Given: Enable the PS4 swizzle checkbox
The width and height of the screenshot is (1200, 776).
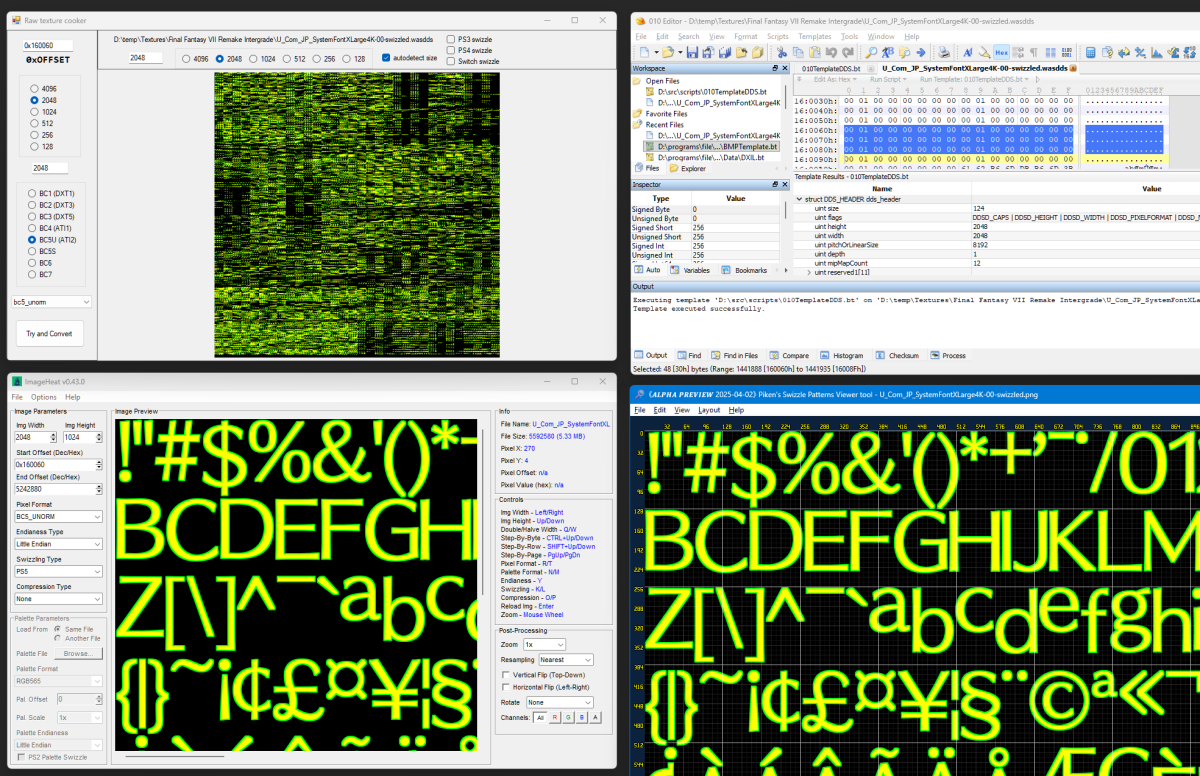Looking at the screenshot, I should point(450,50).
